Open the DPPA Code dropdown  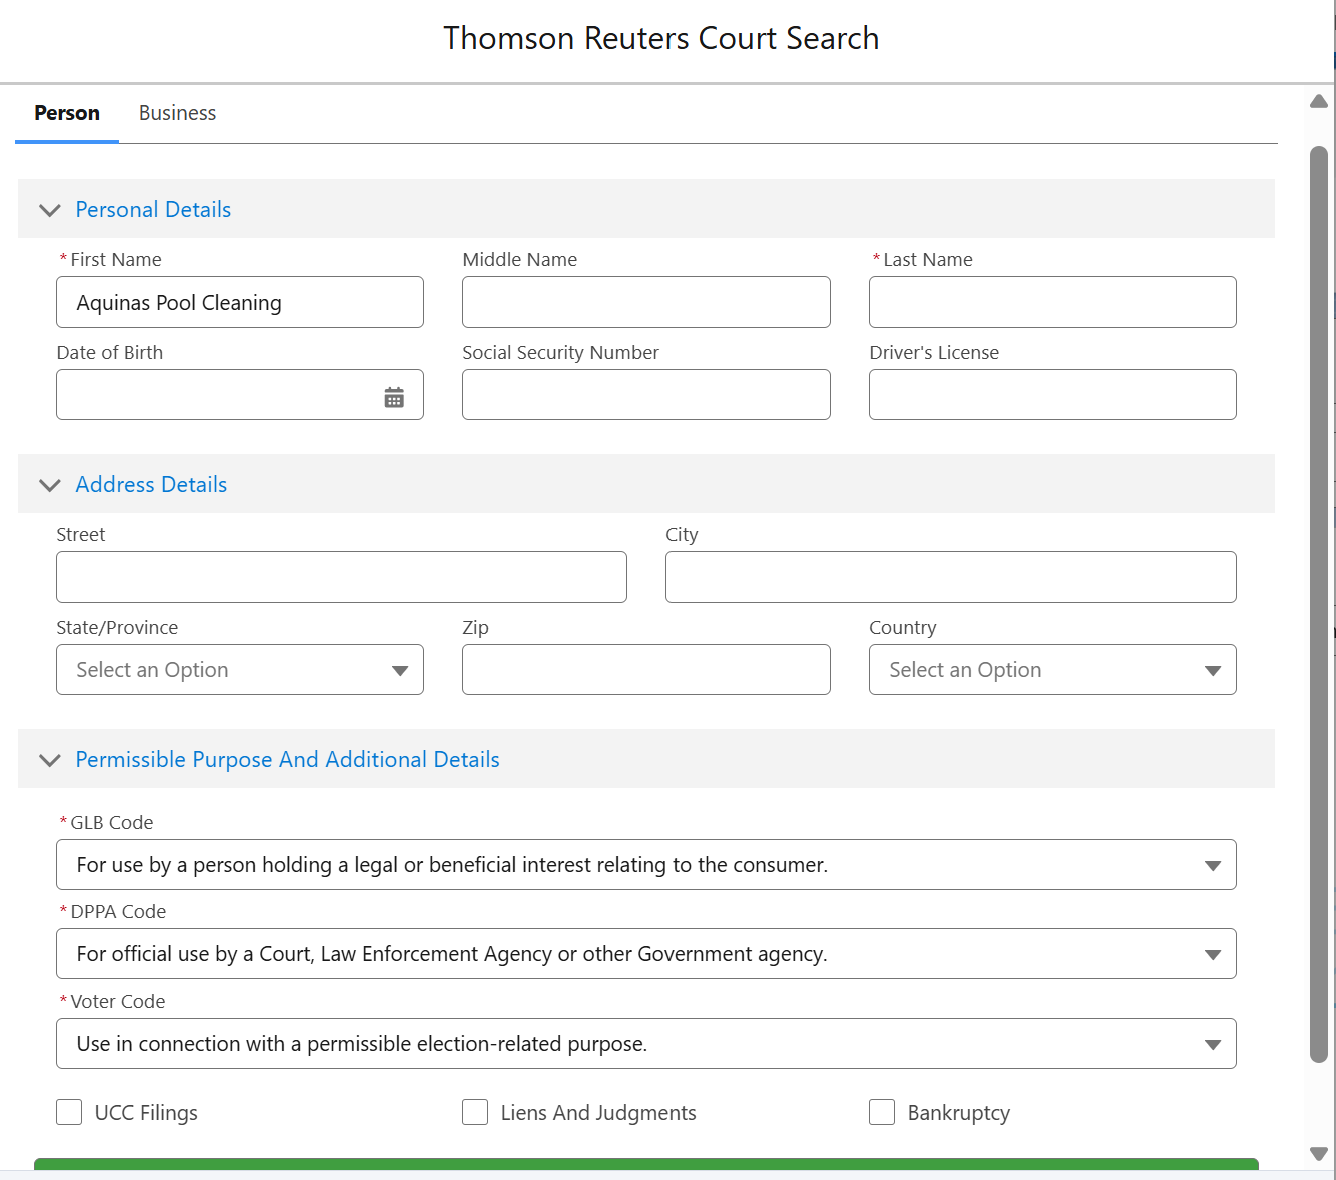[646, 954]
